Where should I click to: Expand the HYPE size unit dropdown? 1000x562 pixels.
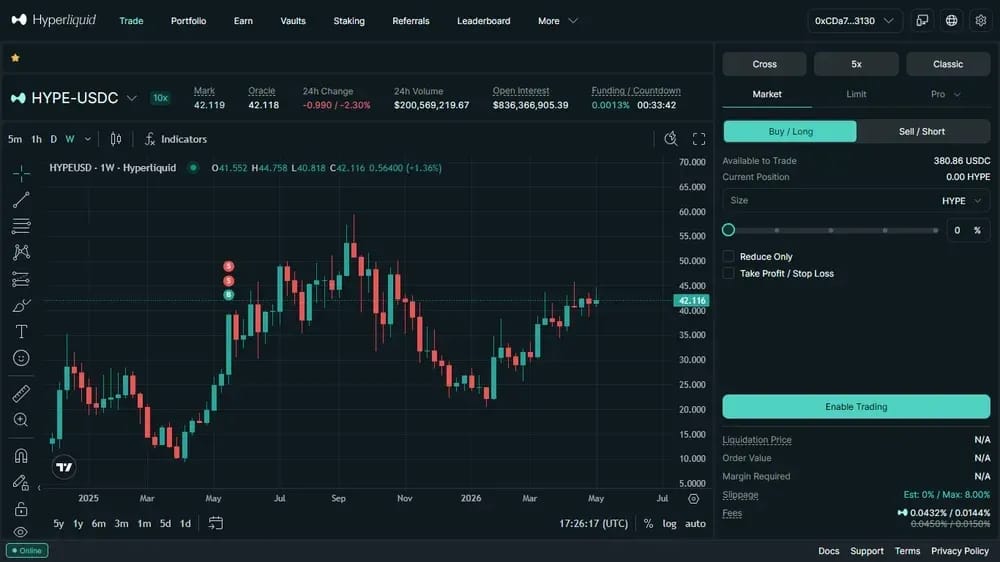(961, 201)
